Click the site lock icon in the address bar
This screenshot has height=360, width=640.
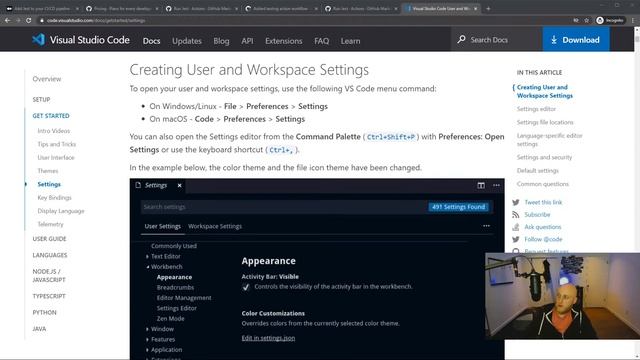41,20
